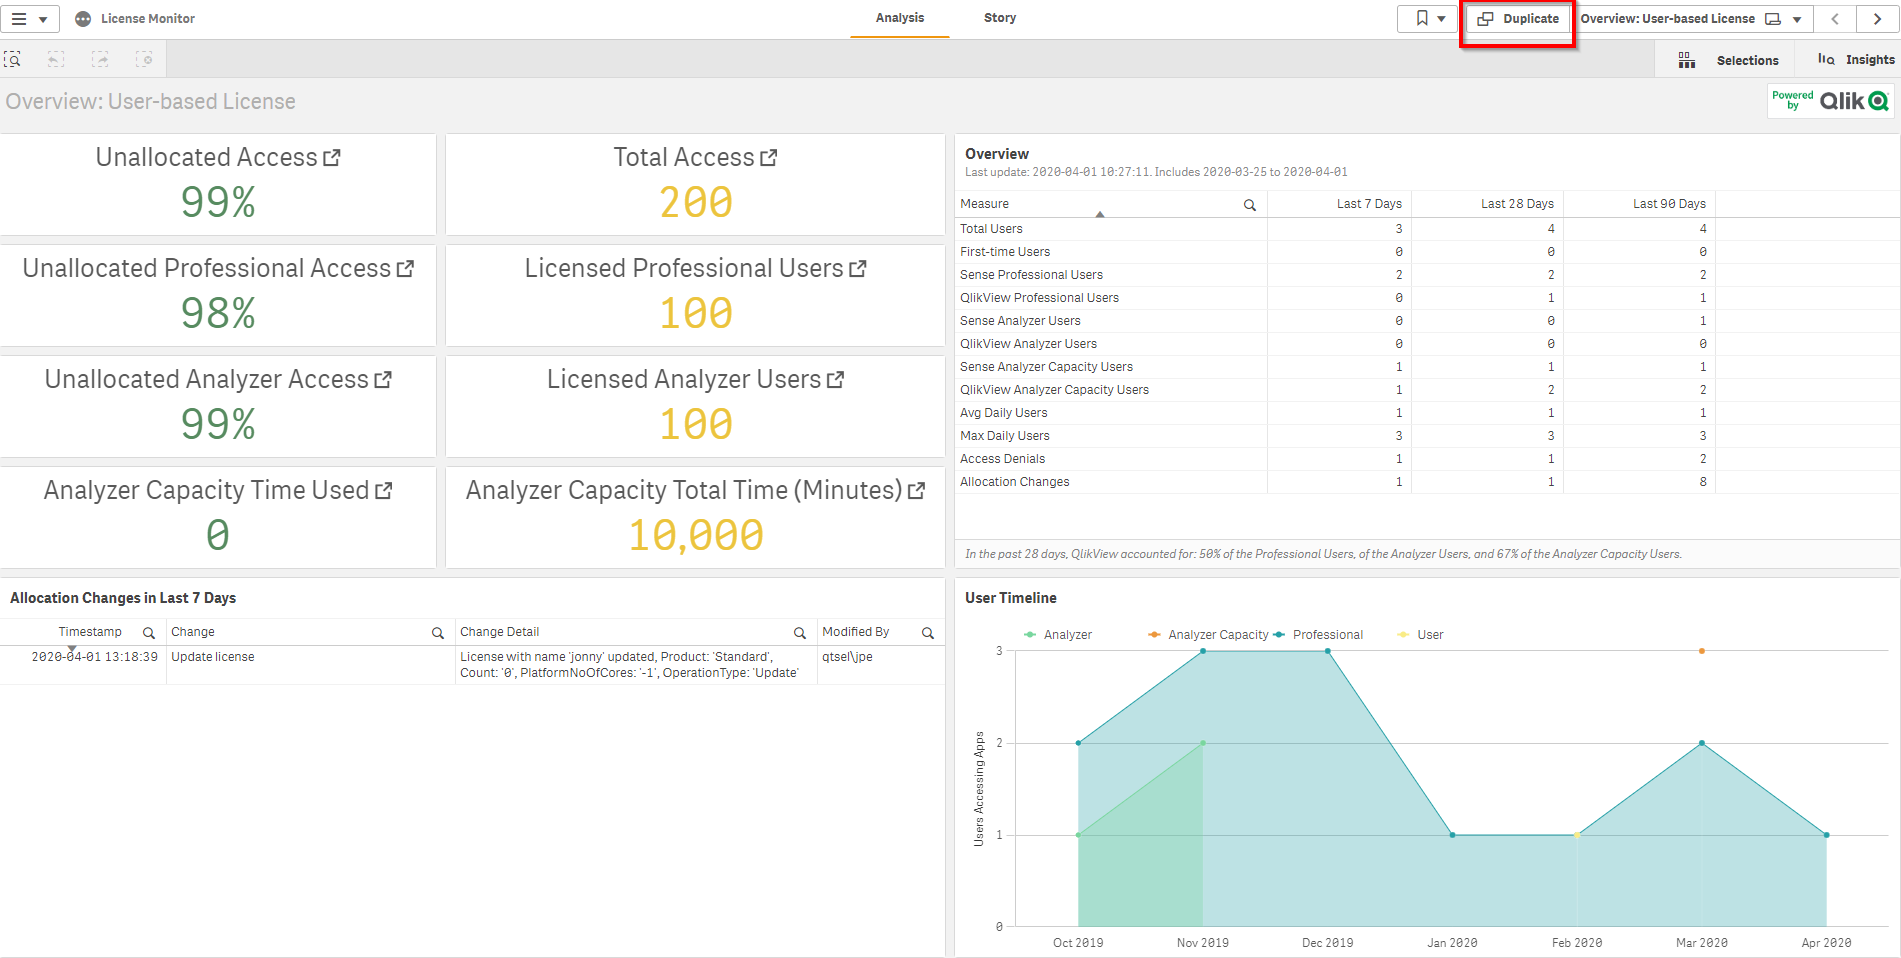
Task: Click the undo selection icon
Action: 57,59
